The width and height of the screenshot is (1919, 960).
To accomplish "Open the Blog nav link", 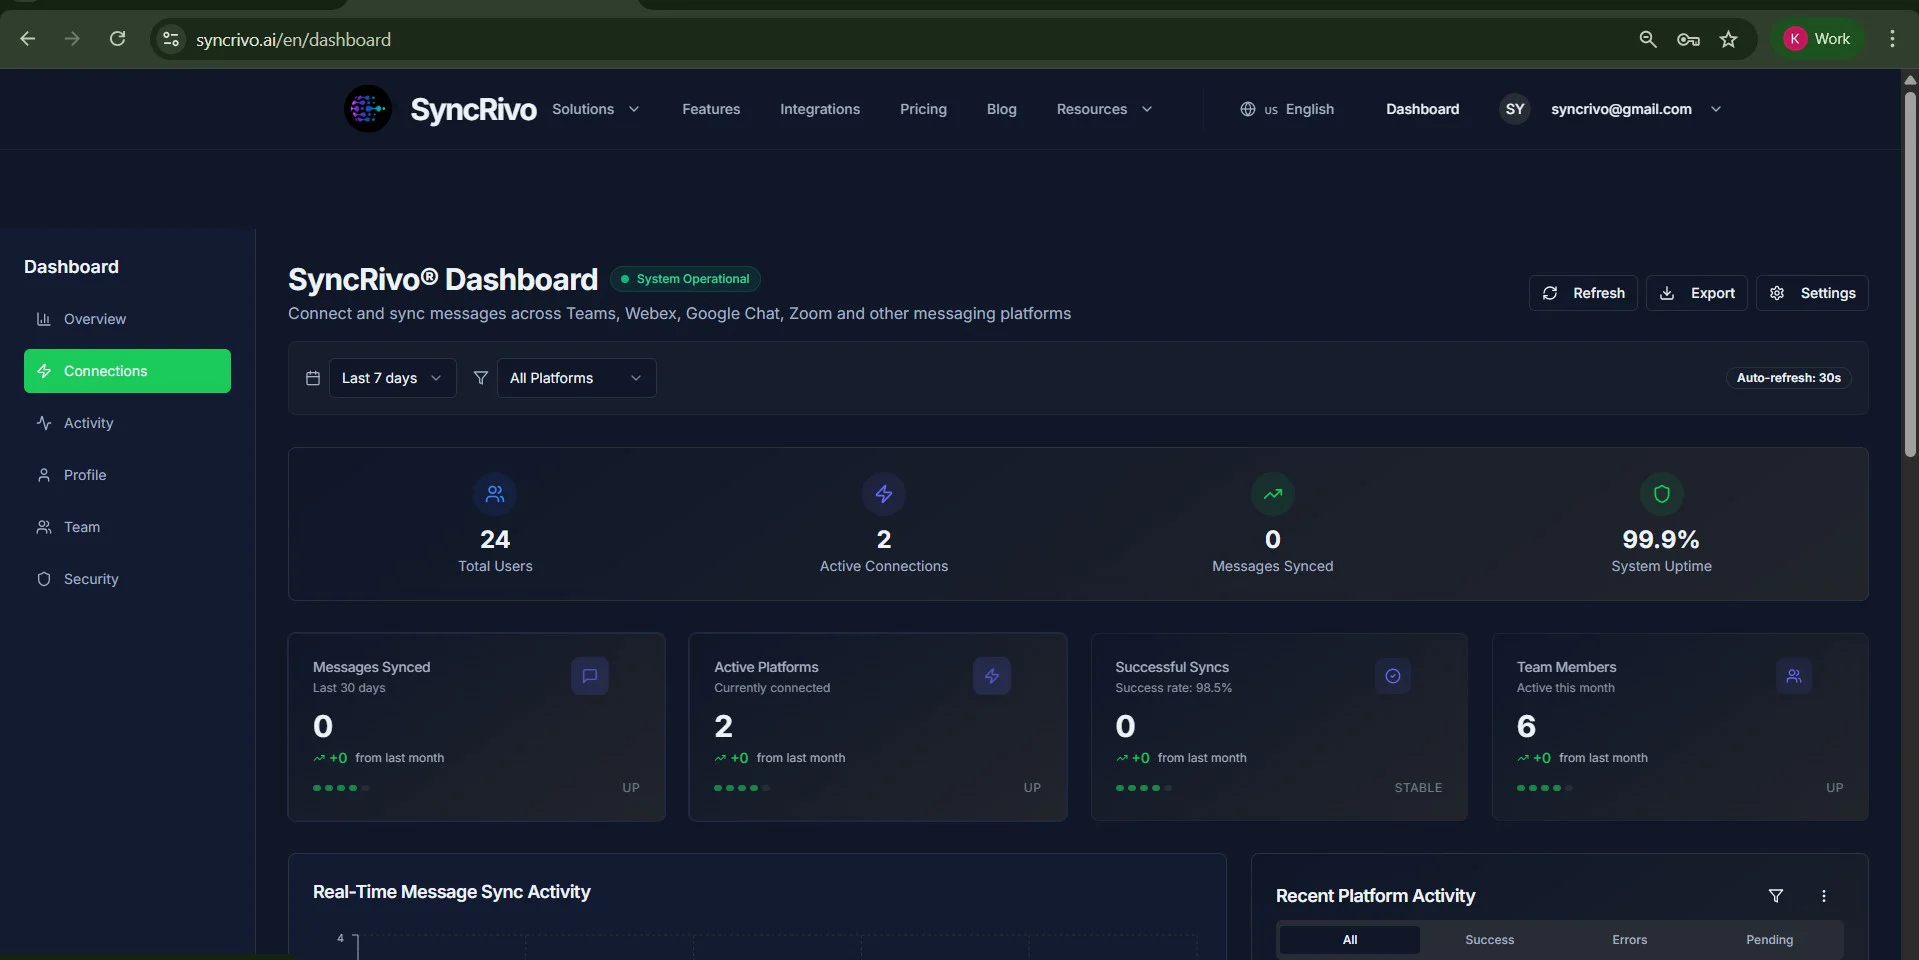I will point(1001,109).
